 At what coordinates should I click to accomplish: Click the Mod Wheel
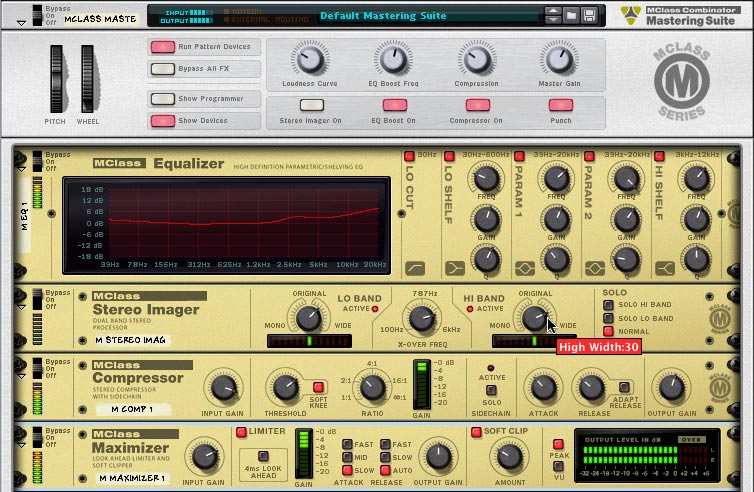coord(88,79)
